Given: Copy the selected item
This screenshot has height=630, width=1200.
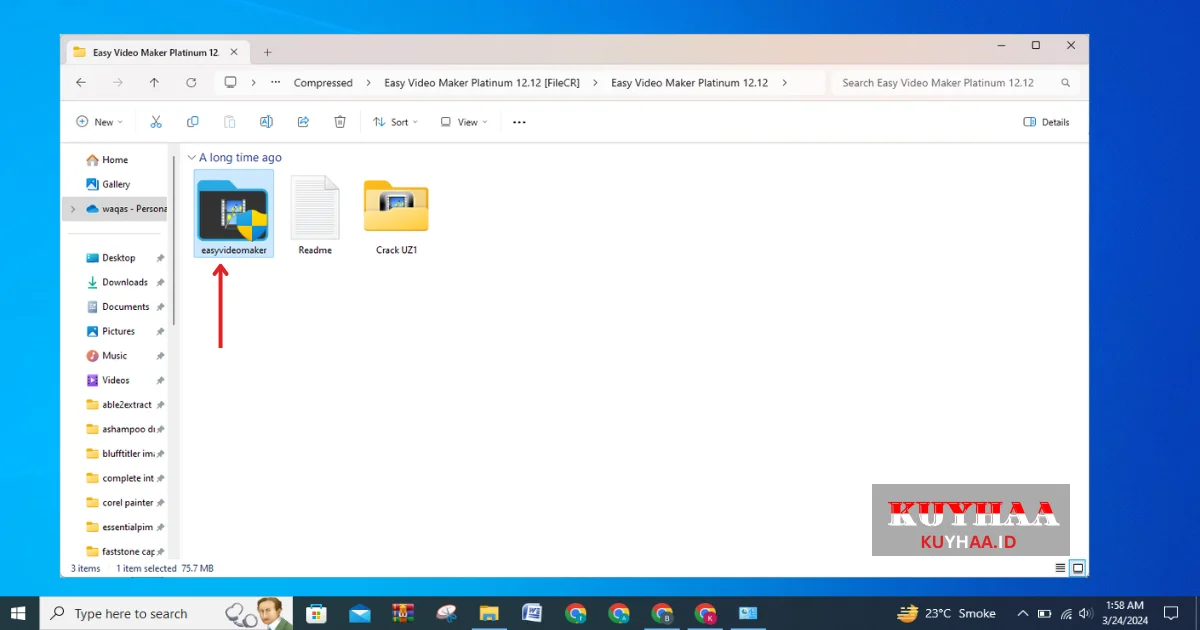Looking at the screenshot, I should point(193,122).
